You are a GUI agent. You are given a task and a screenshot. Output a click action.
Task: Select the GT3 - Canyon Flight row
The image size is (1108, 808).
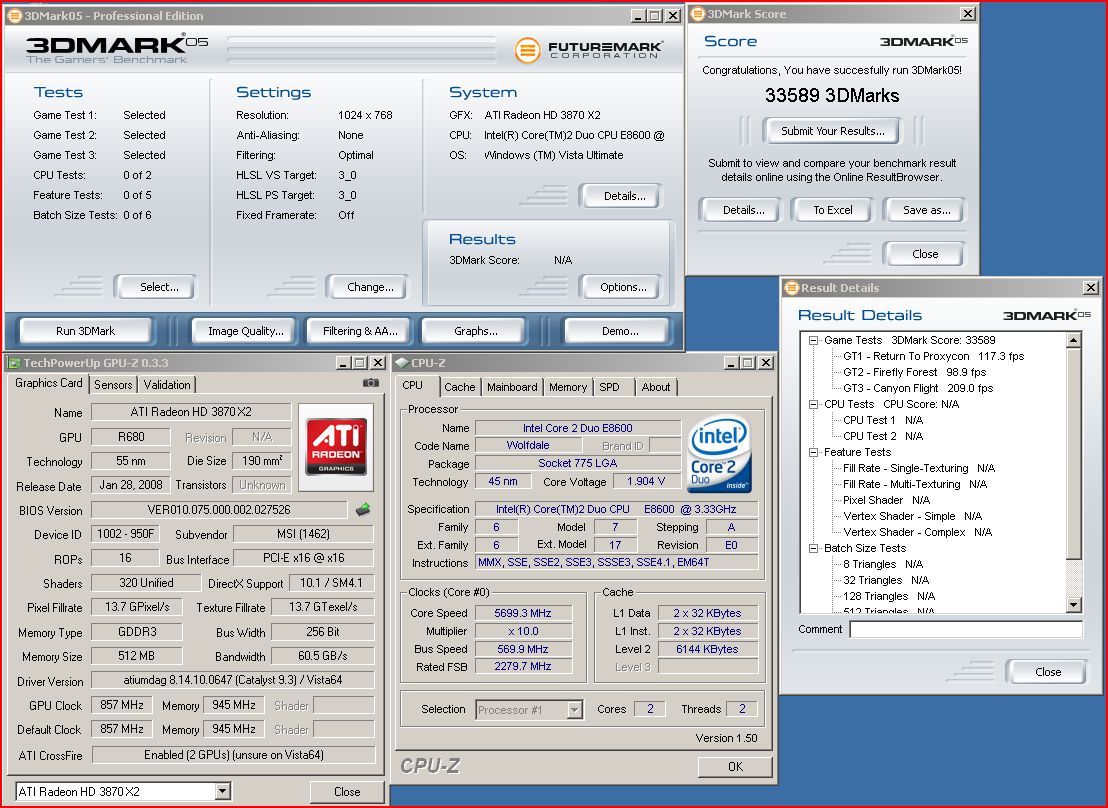(918, 388)
